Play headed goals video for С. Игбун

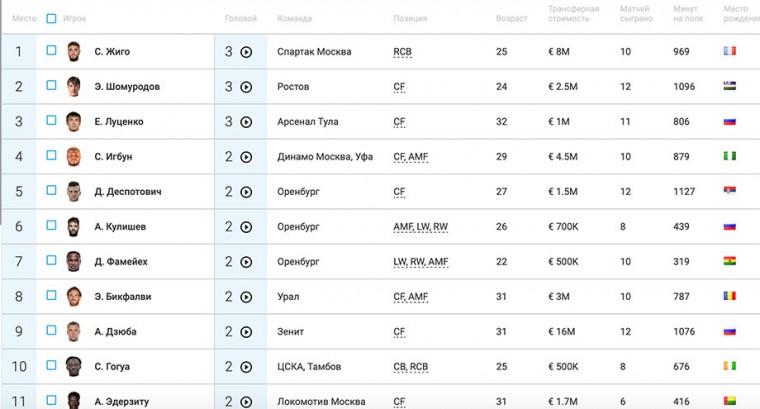pos(246,157)
